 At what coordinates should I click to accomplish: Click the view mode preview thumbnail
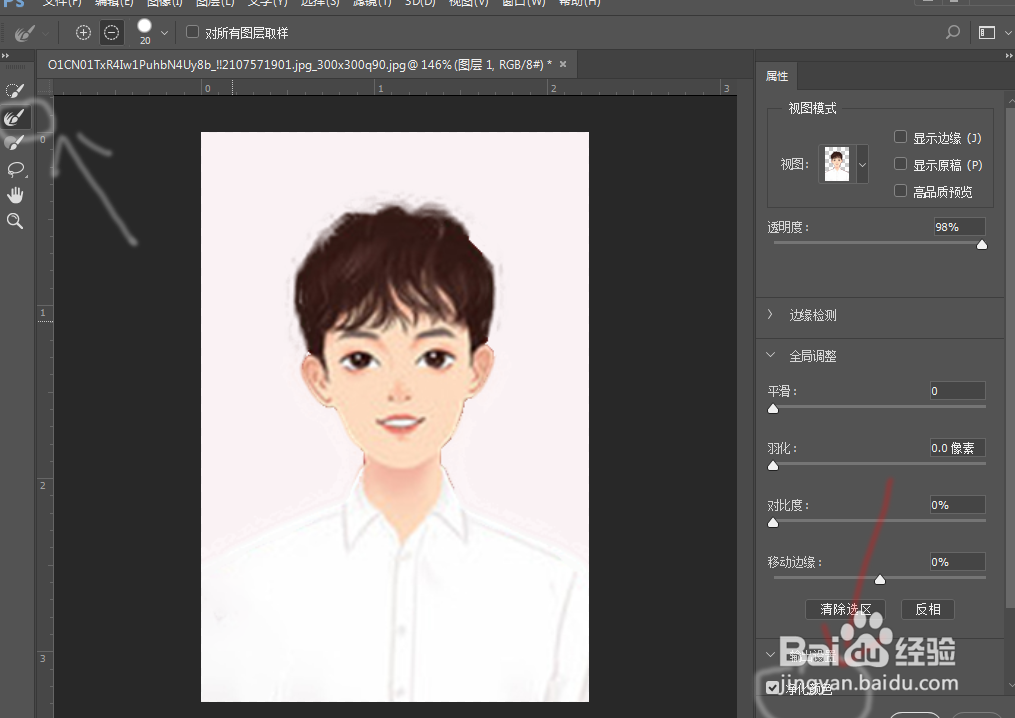(x=837, y=164)
